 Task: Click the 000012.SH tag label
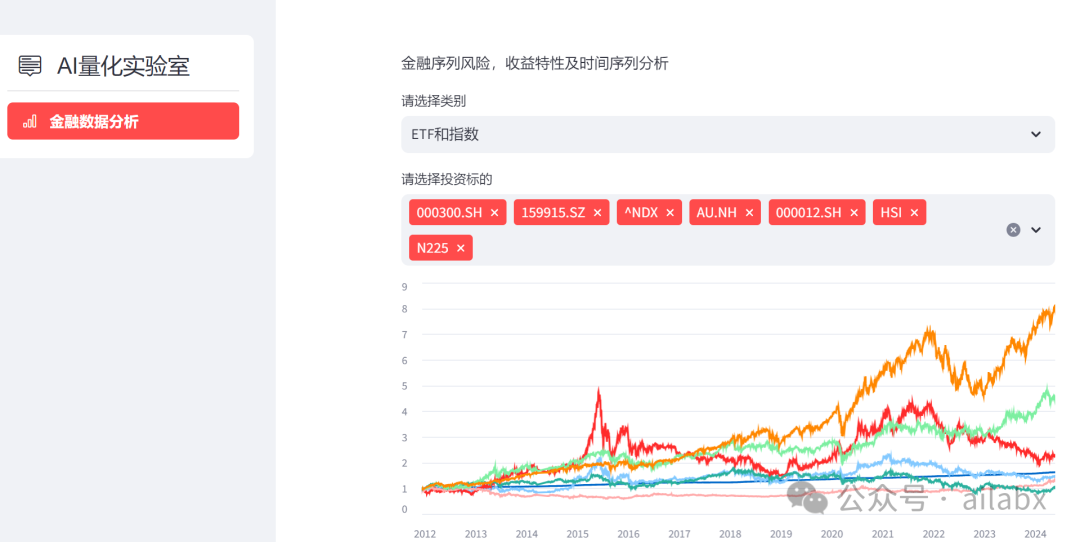coord(809,213)
